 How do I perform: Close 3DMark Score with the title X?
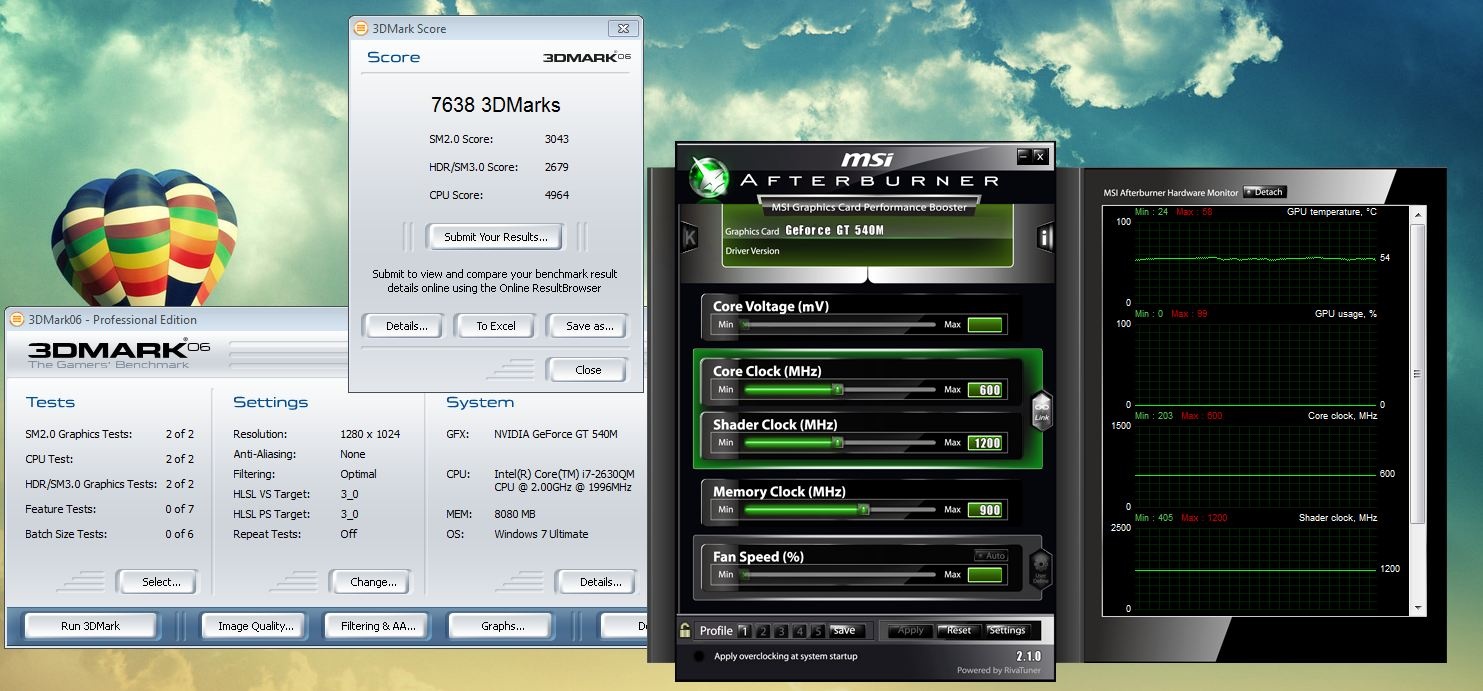(x=623, y=29)
